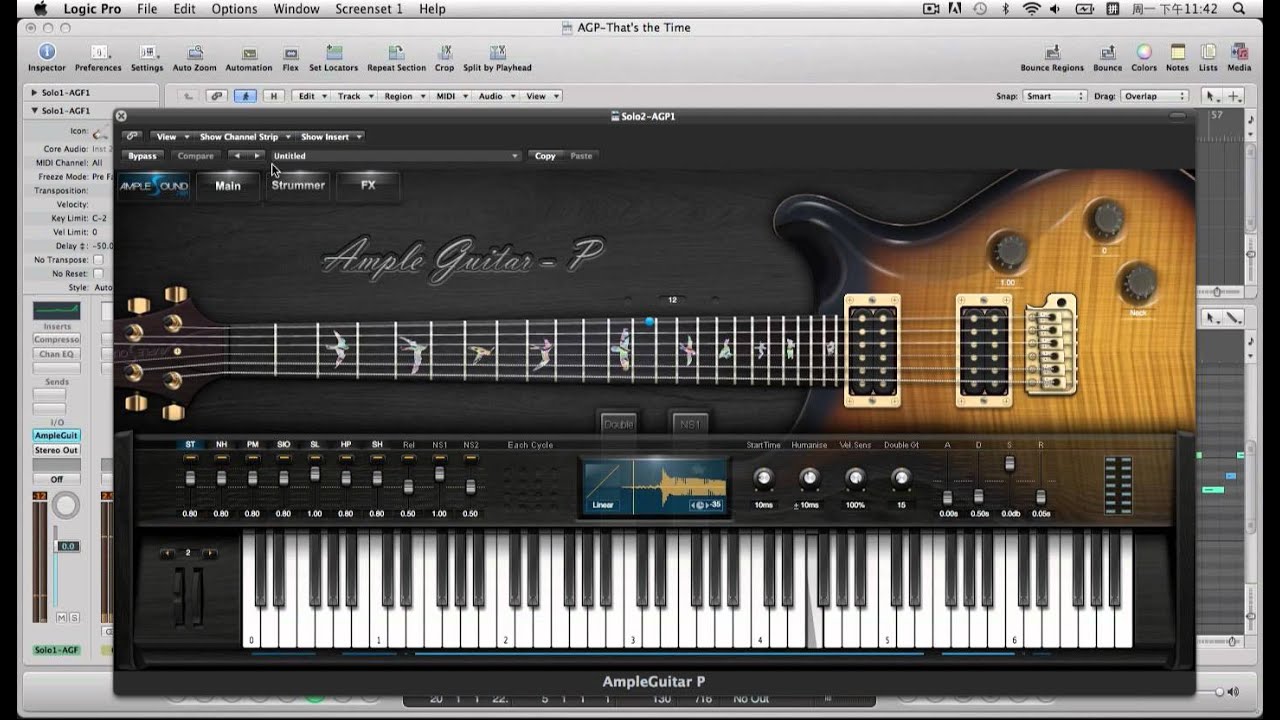Toggle the NS1 button below fretboard
This screenshot has width=1280, height=720.
click(690, 423)
